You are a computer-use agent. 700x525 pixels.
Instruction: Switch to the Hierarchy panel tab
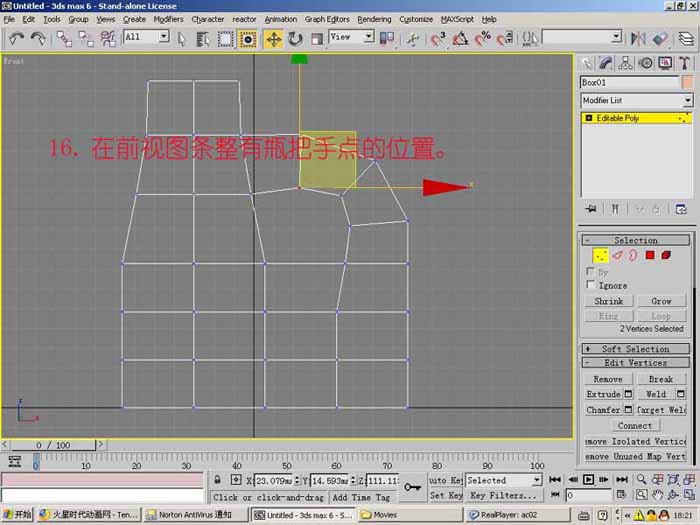point(625,63)
